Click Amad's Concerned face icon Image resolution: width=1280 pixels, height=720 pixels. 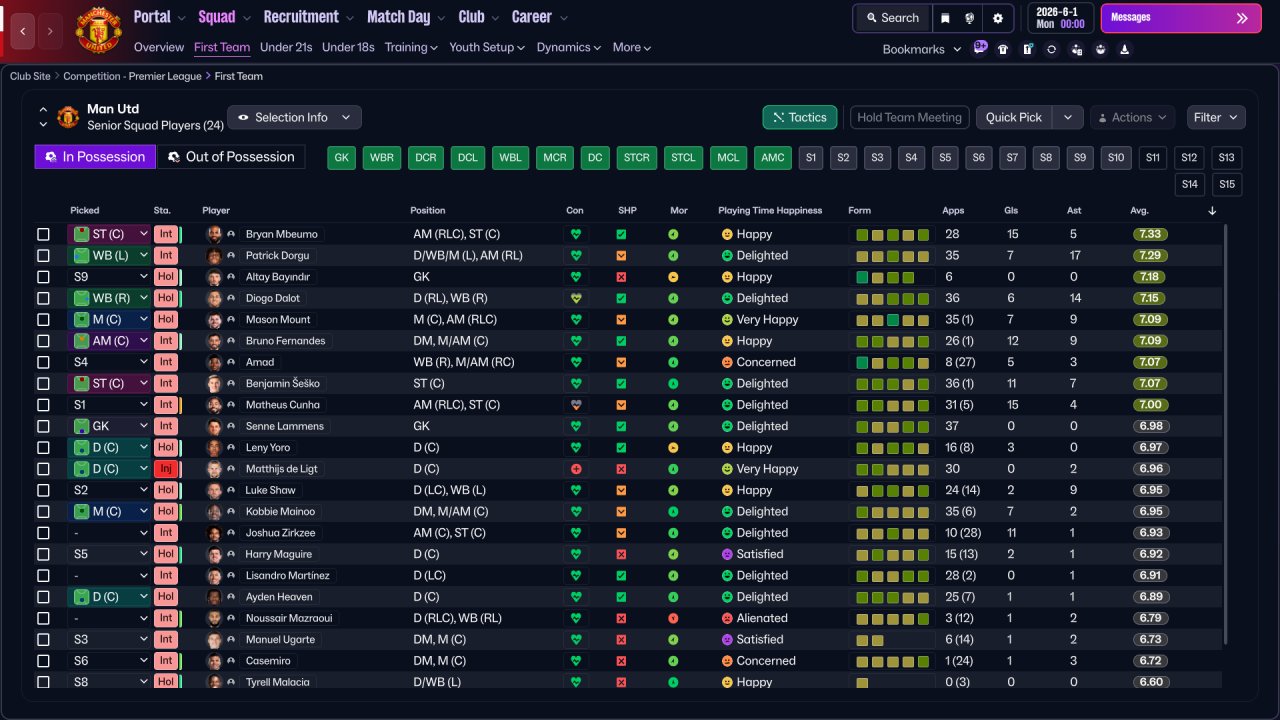point(727,362)
